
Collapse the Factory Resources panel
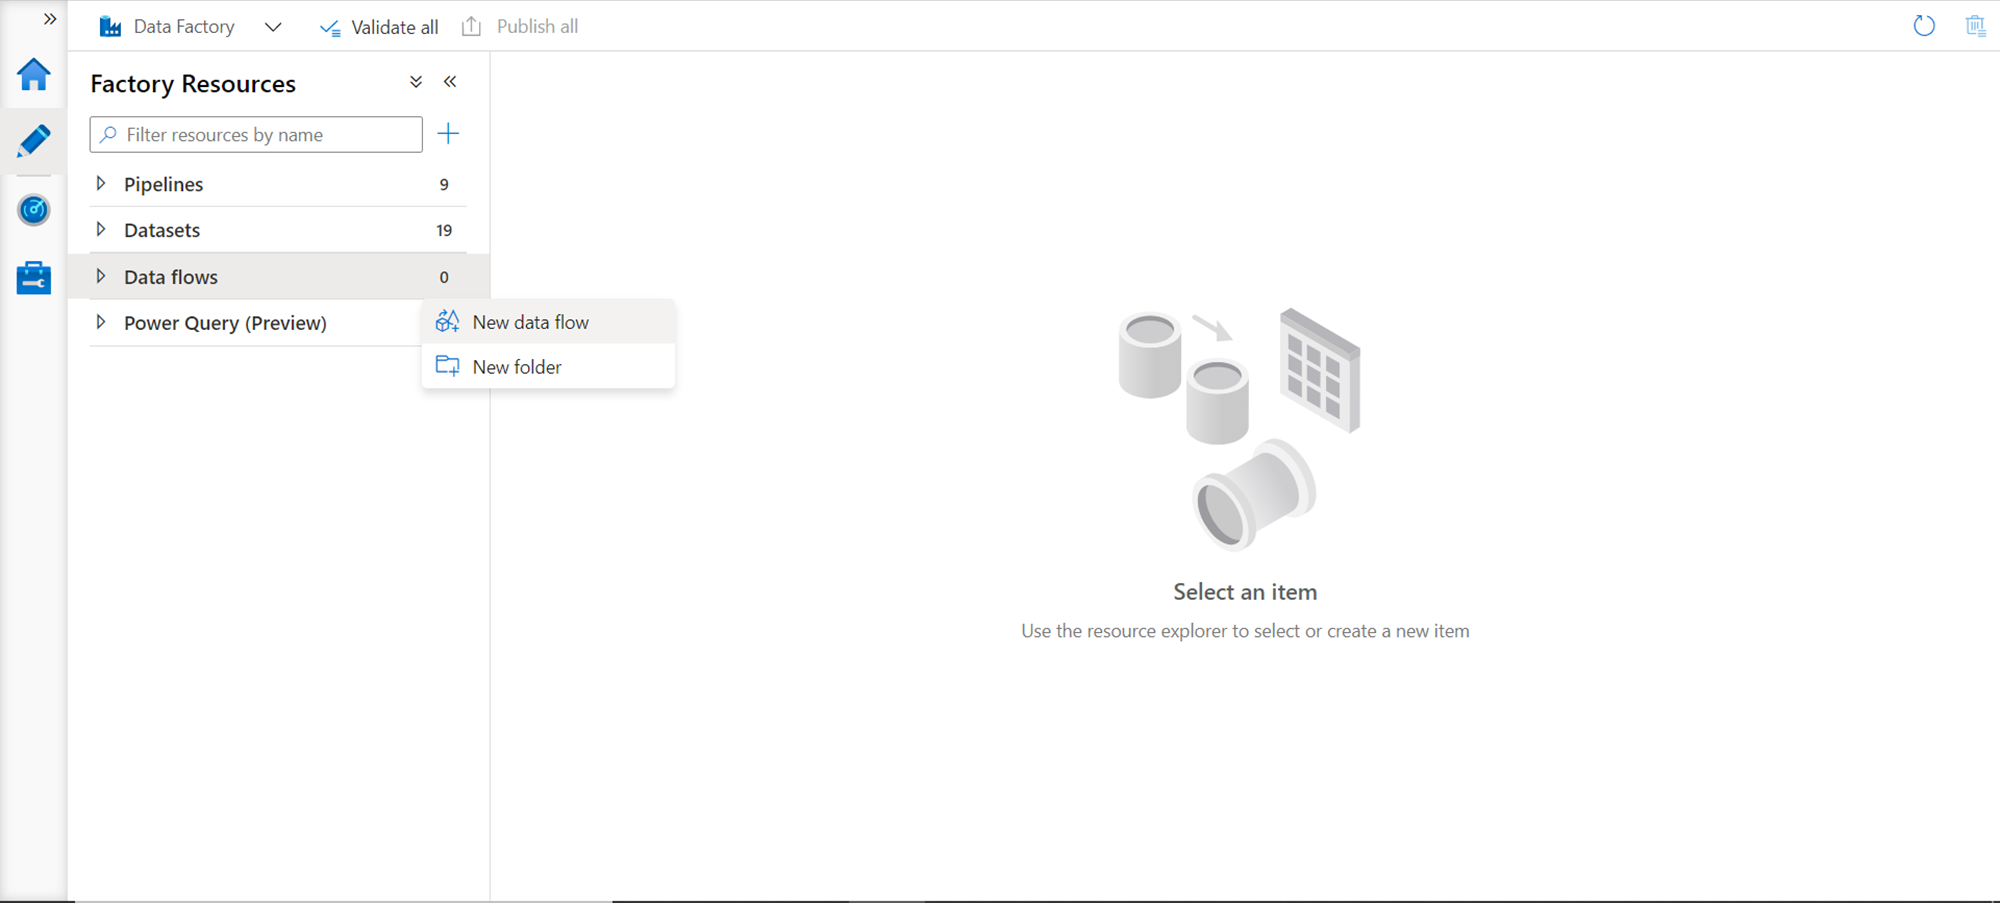(450, 82)
